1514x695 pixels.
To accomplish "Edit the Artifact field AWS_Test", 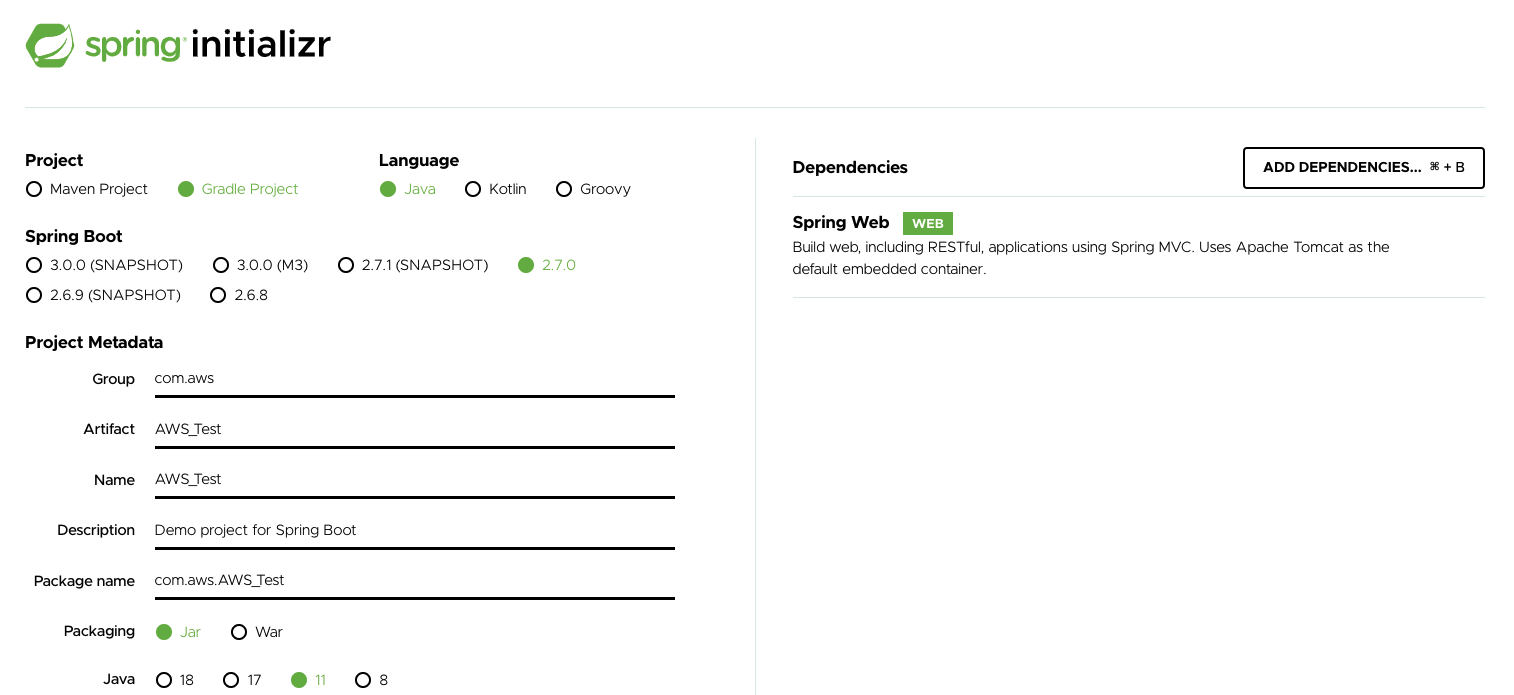I will click(x=414, y=429).
